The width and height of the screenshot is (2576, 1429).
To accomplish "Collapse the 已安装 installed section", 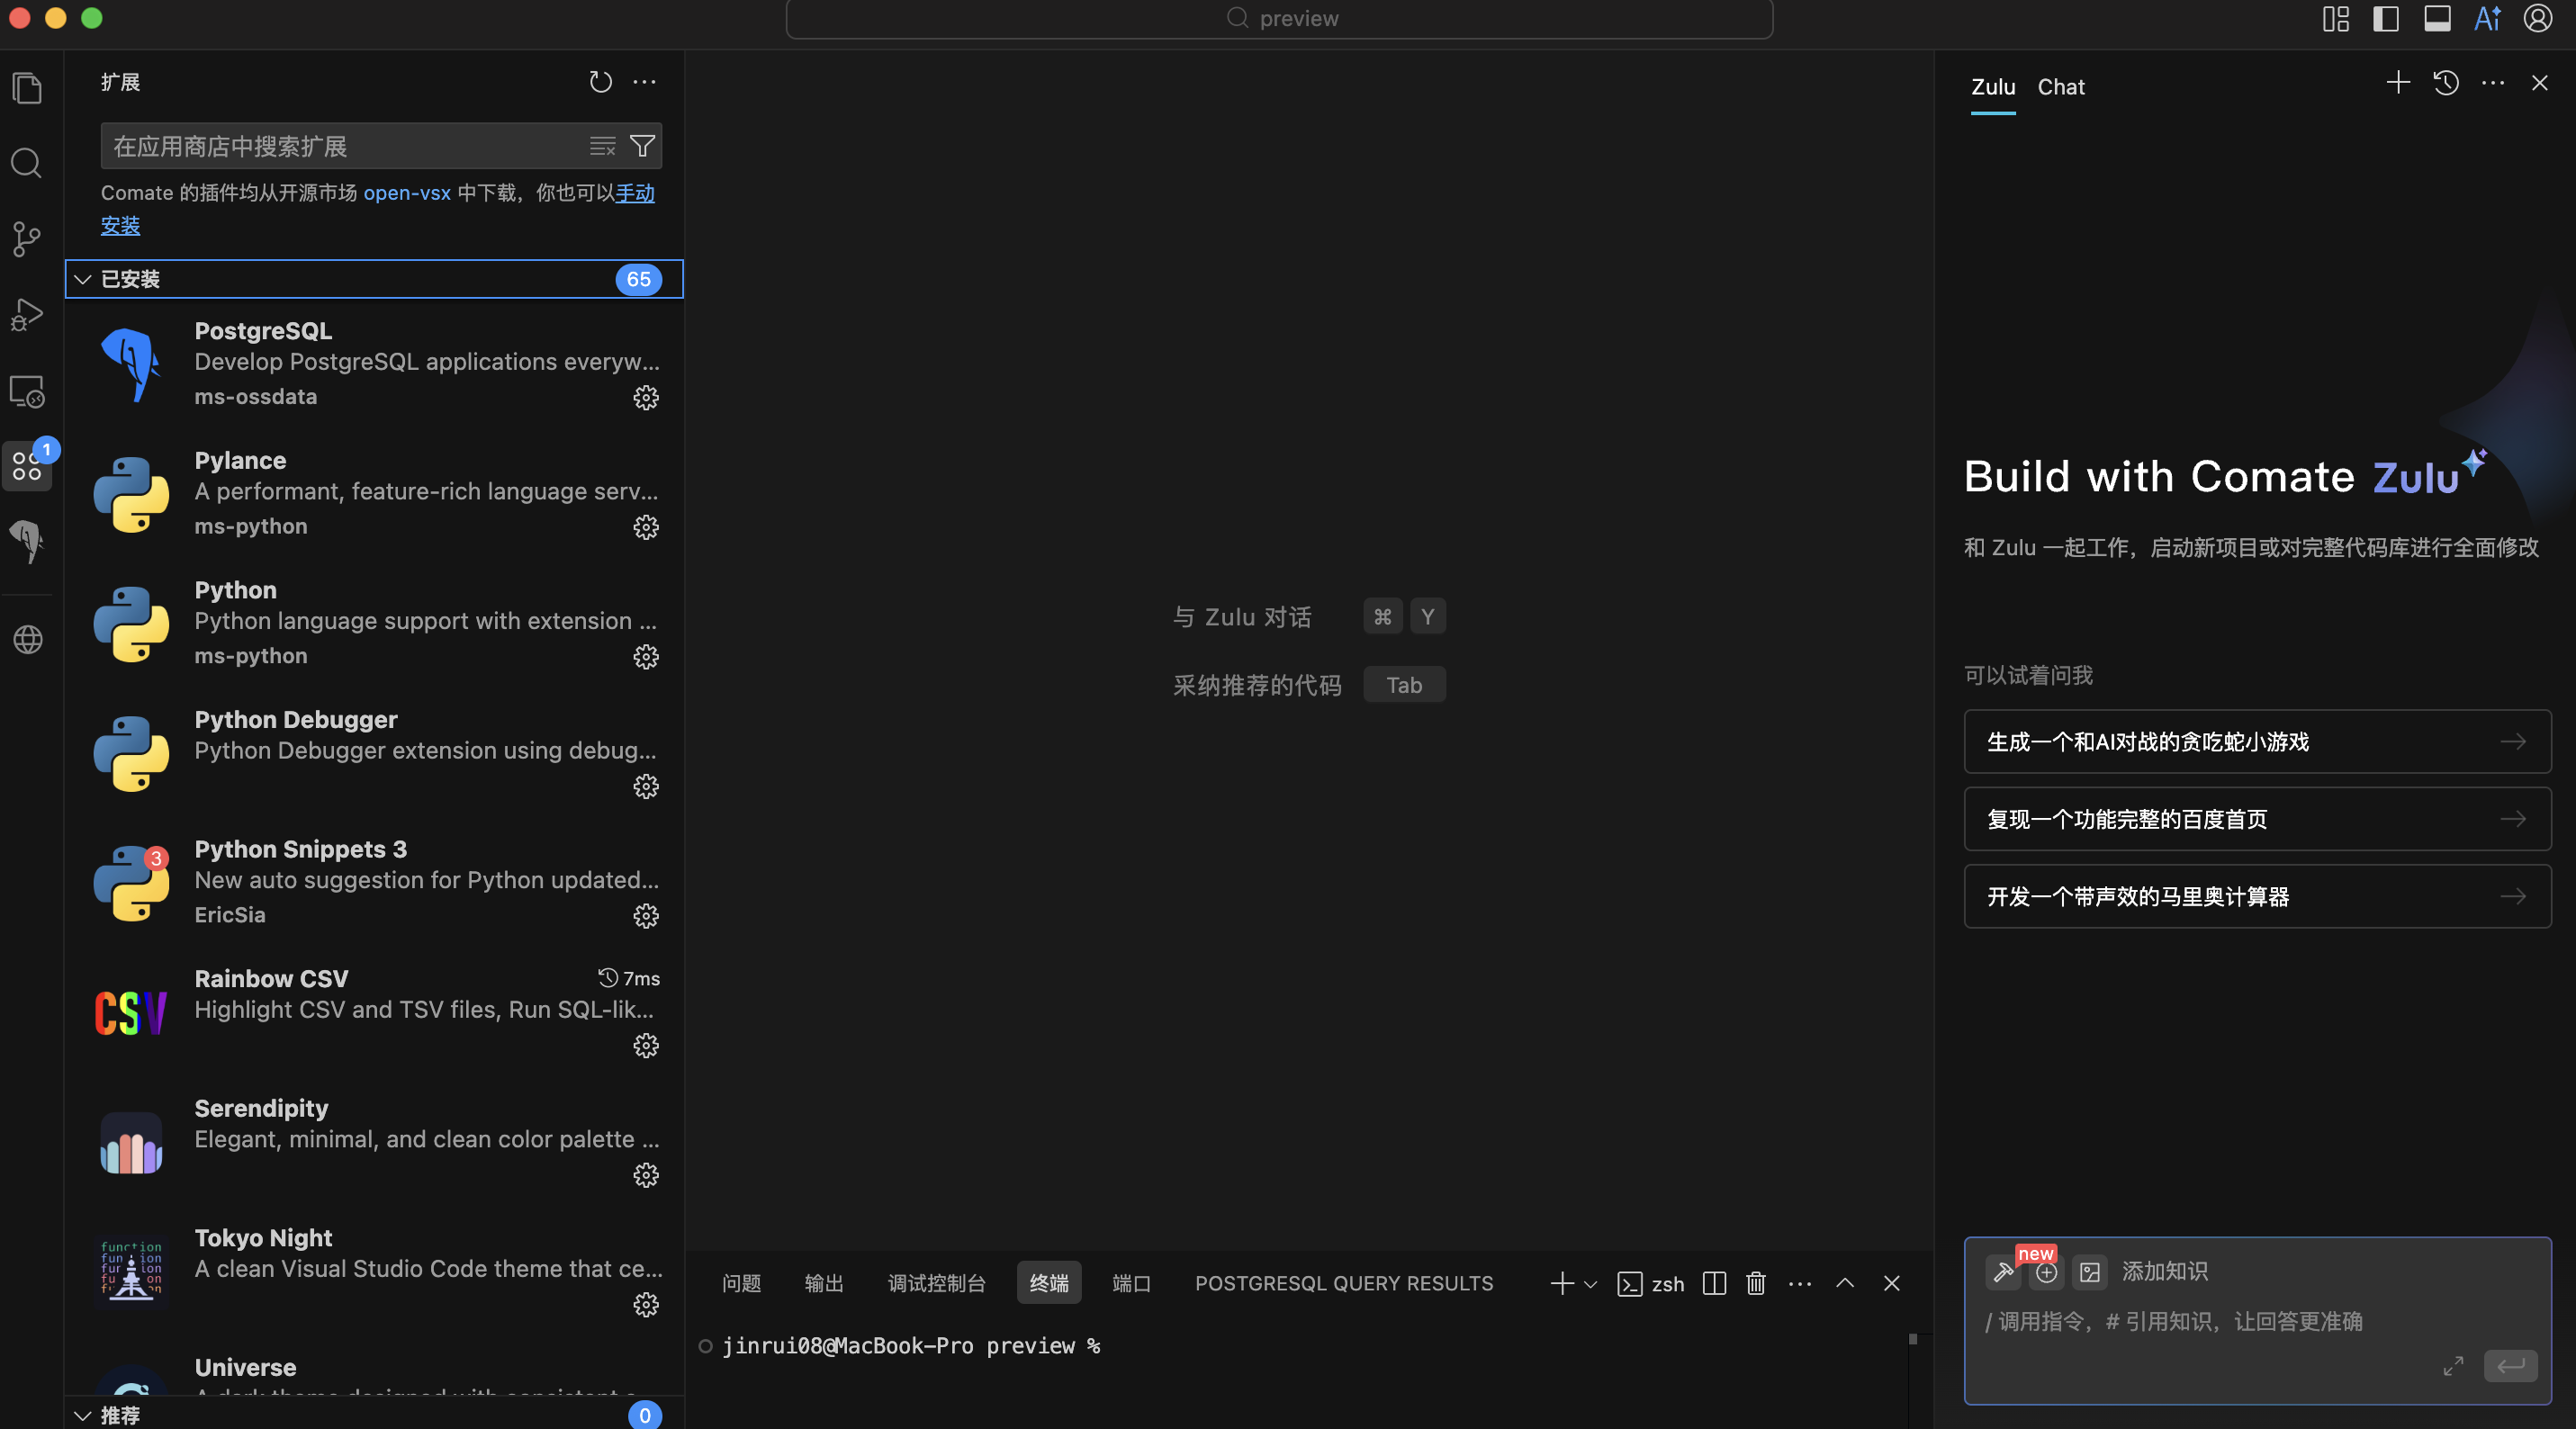I will (x=374, y=279).
